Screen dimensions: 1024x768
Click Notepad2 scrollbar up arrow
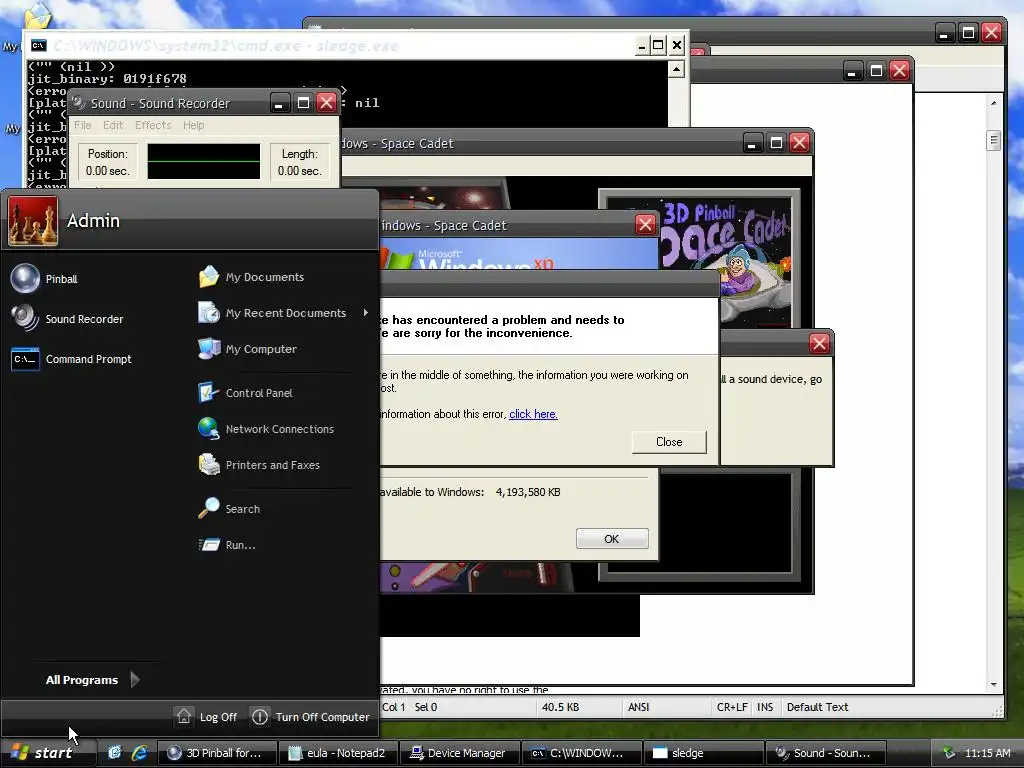click(x=993, y=103)
